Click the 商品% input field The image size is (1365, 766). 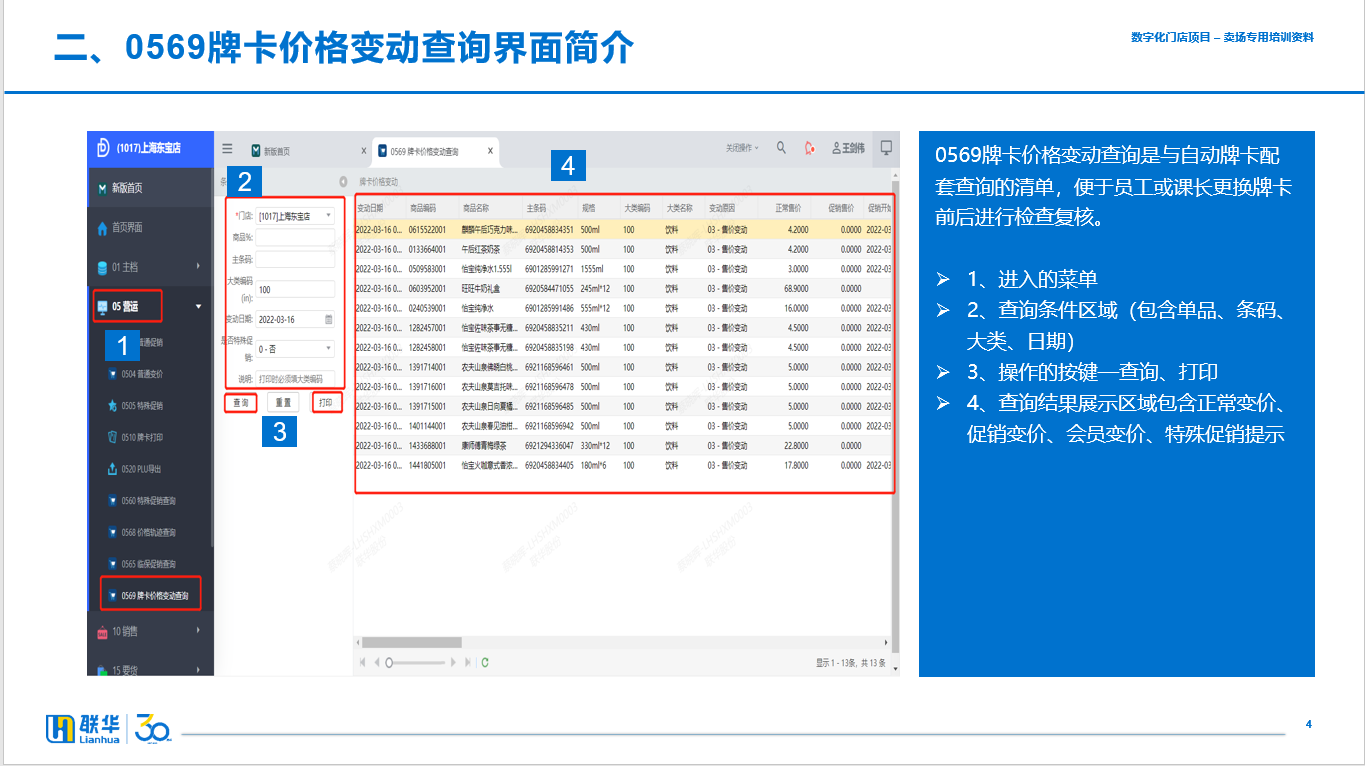[x=295, y=237]
